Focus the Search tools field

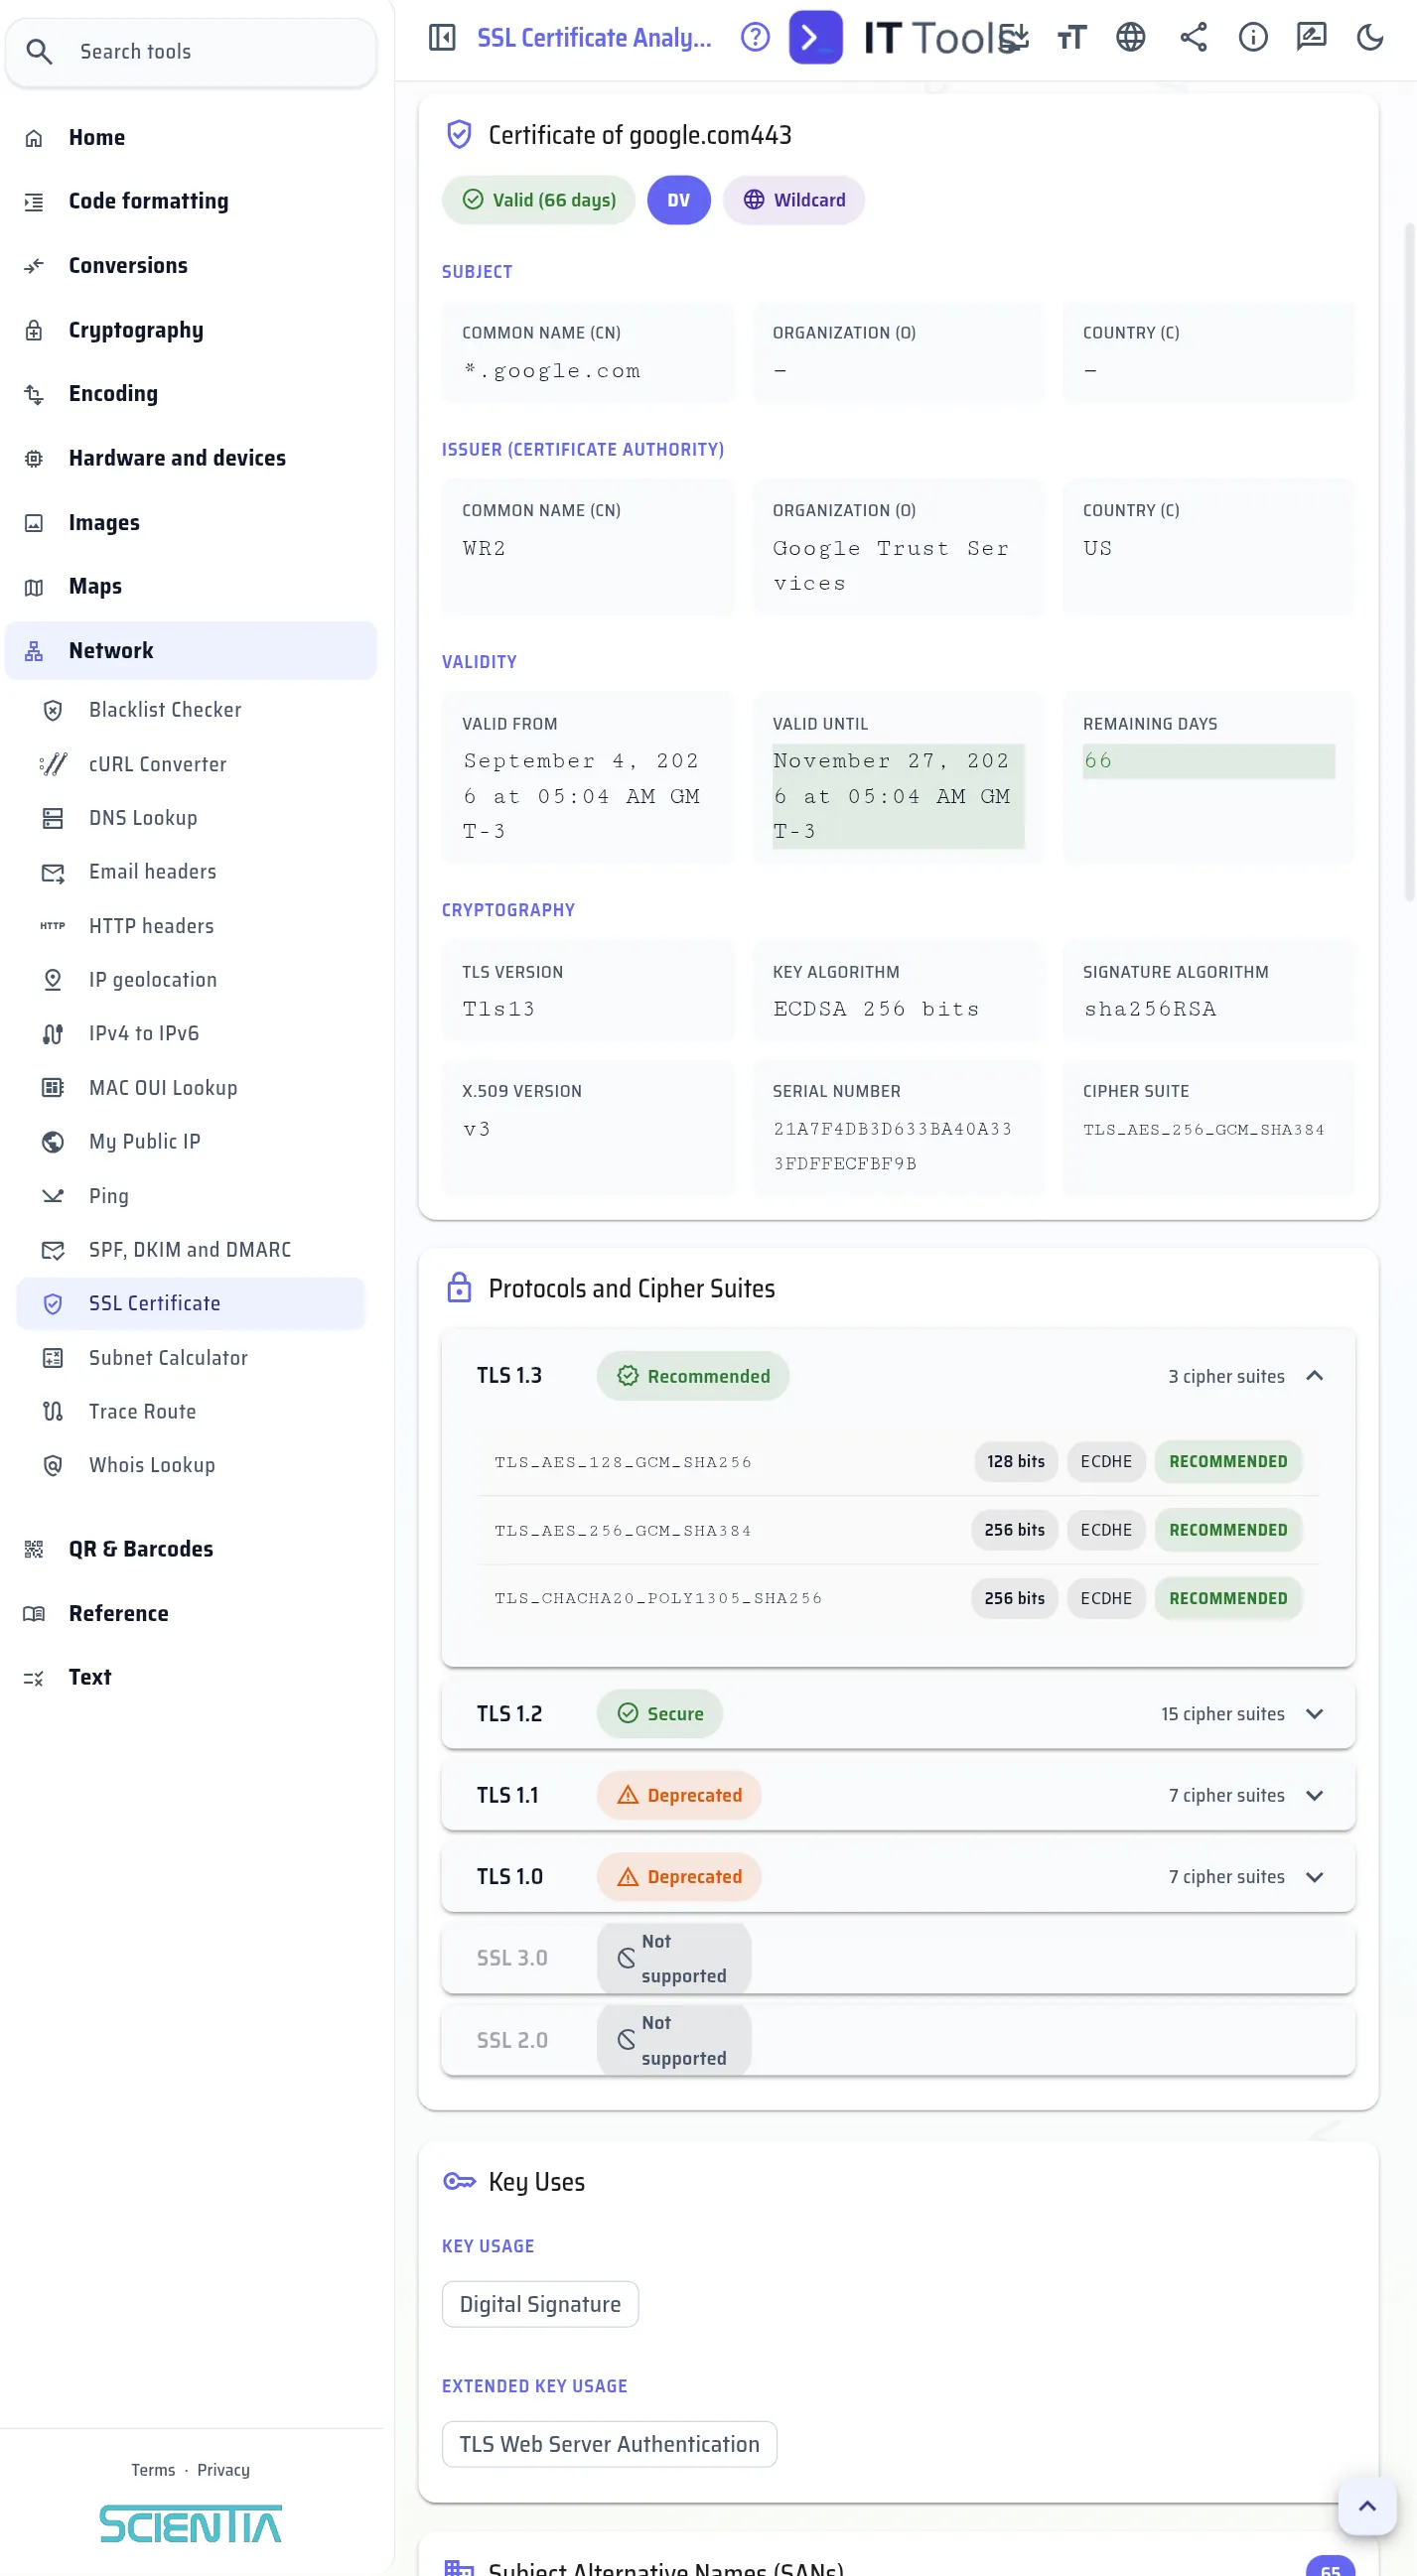pyautogui.click(x=191, y=52)
